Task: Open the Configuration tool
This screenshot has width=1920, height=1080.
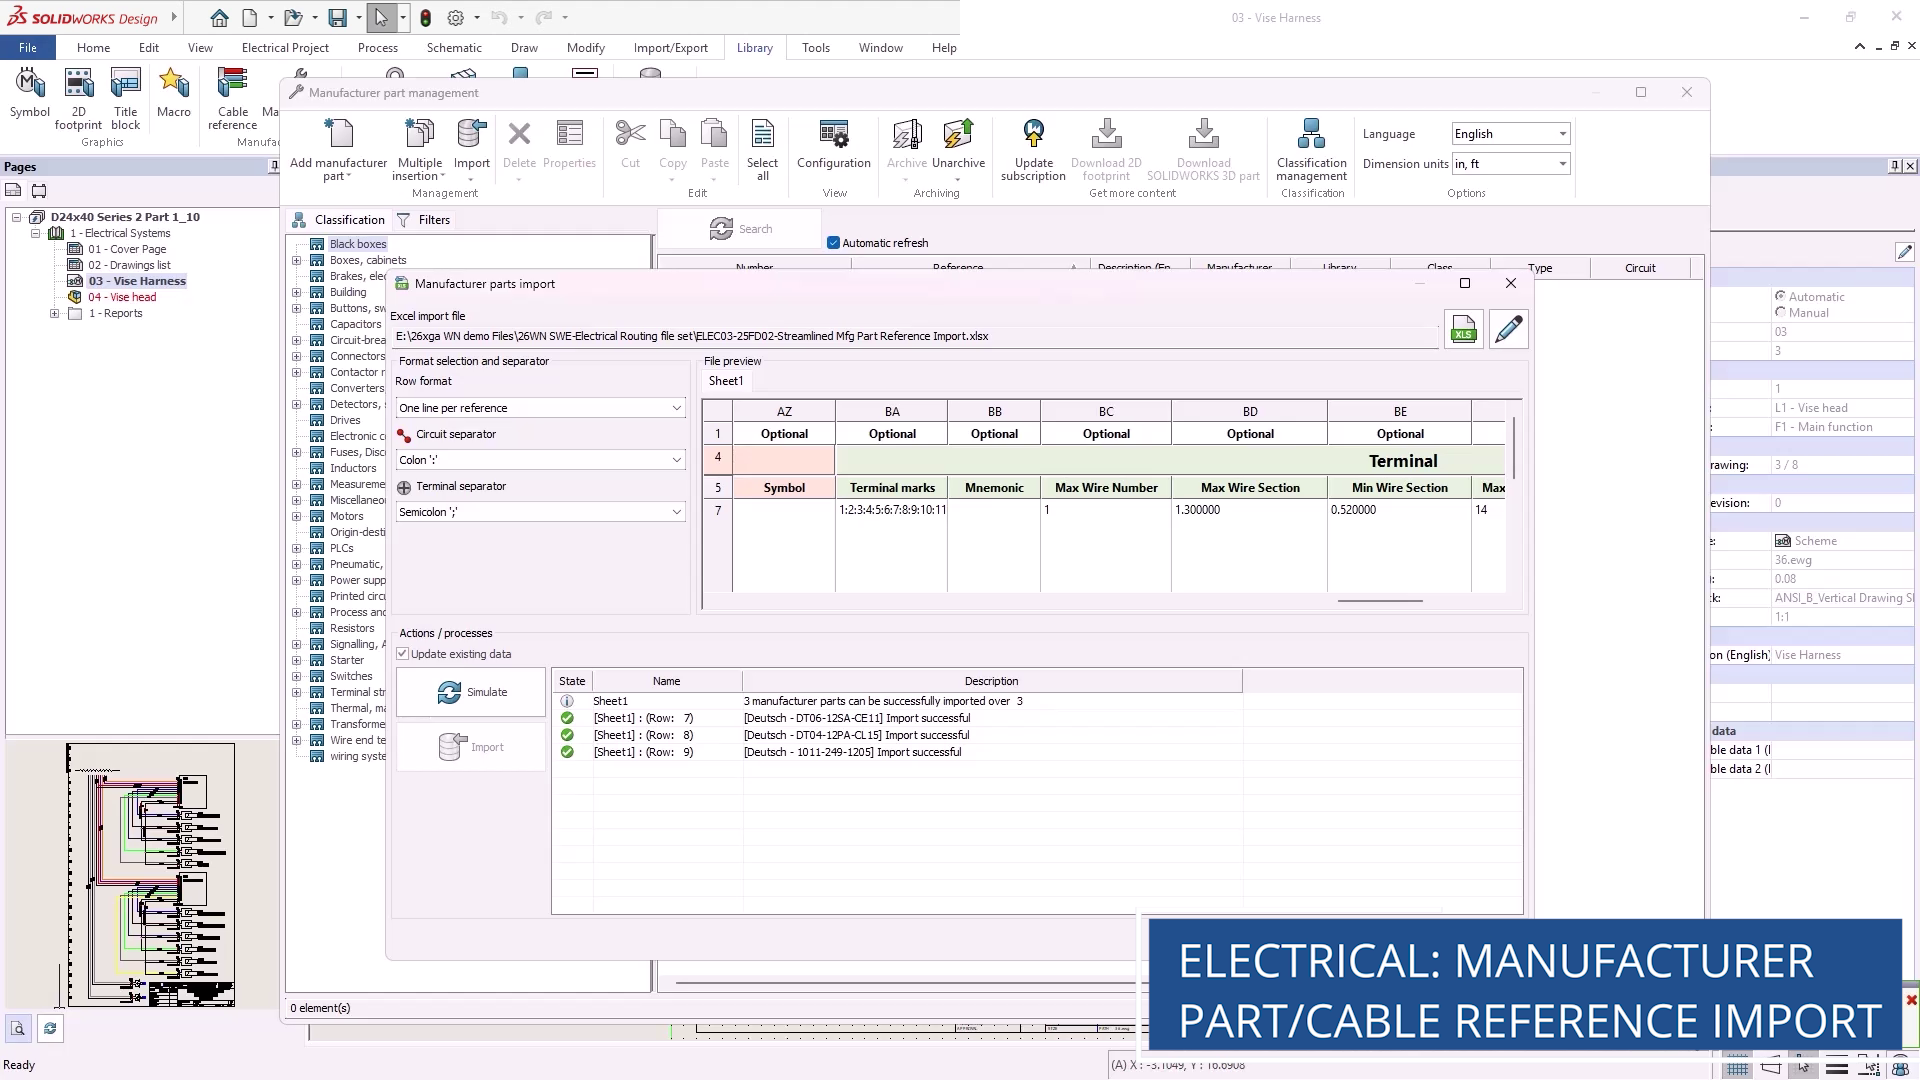Action: 833,135
